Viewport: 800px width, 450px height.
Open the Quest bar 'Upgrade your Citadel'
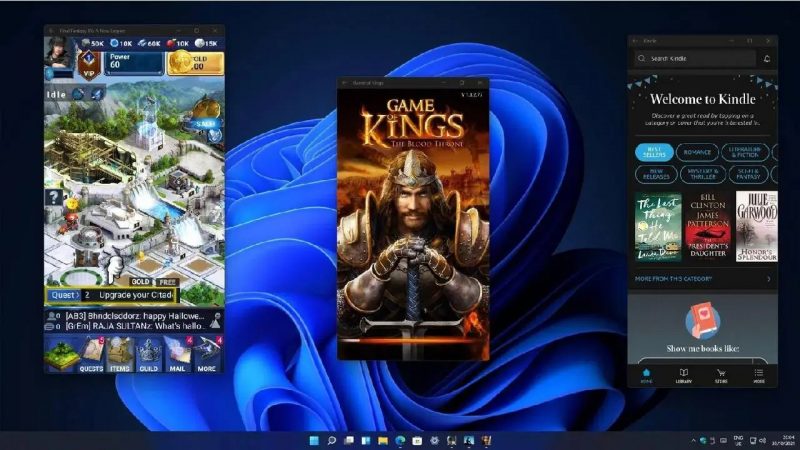point(111,295)
